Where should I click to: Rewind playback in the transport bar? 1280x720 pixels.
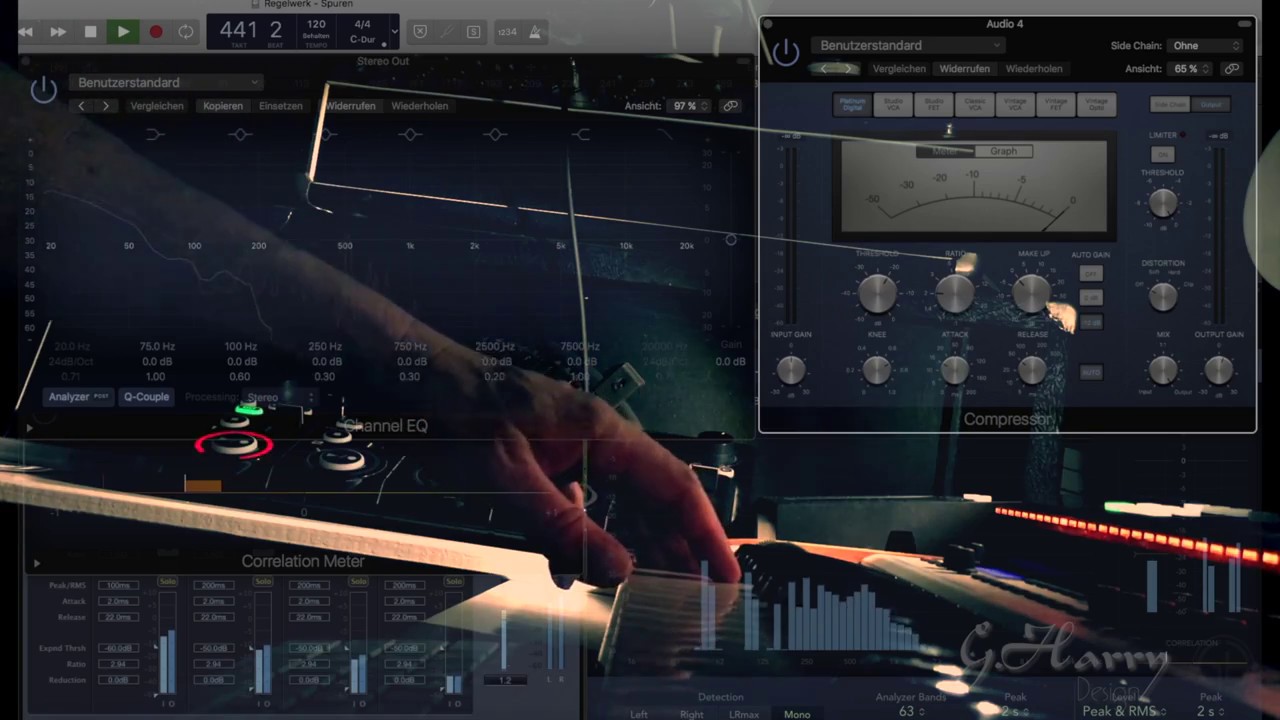[x=25, y=32]
